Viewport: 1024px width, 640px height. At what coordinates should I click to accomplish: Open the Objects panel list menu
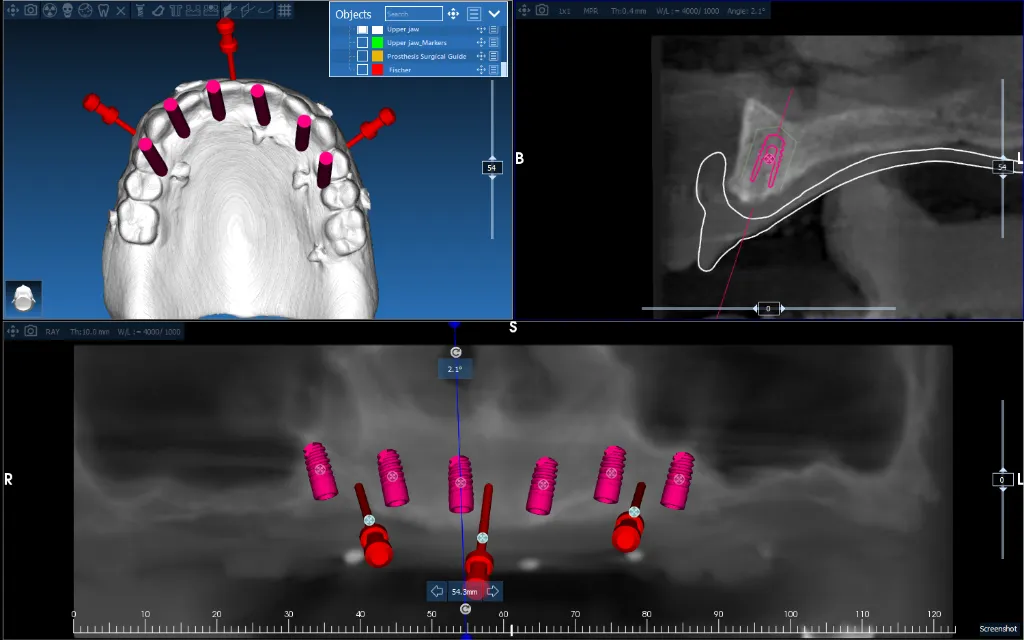[474, 13]
